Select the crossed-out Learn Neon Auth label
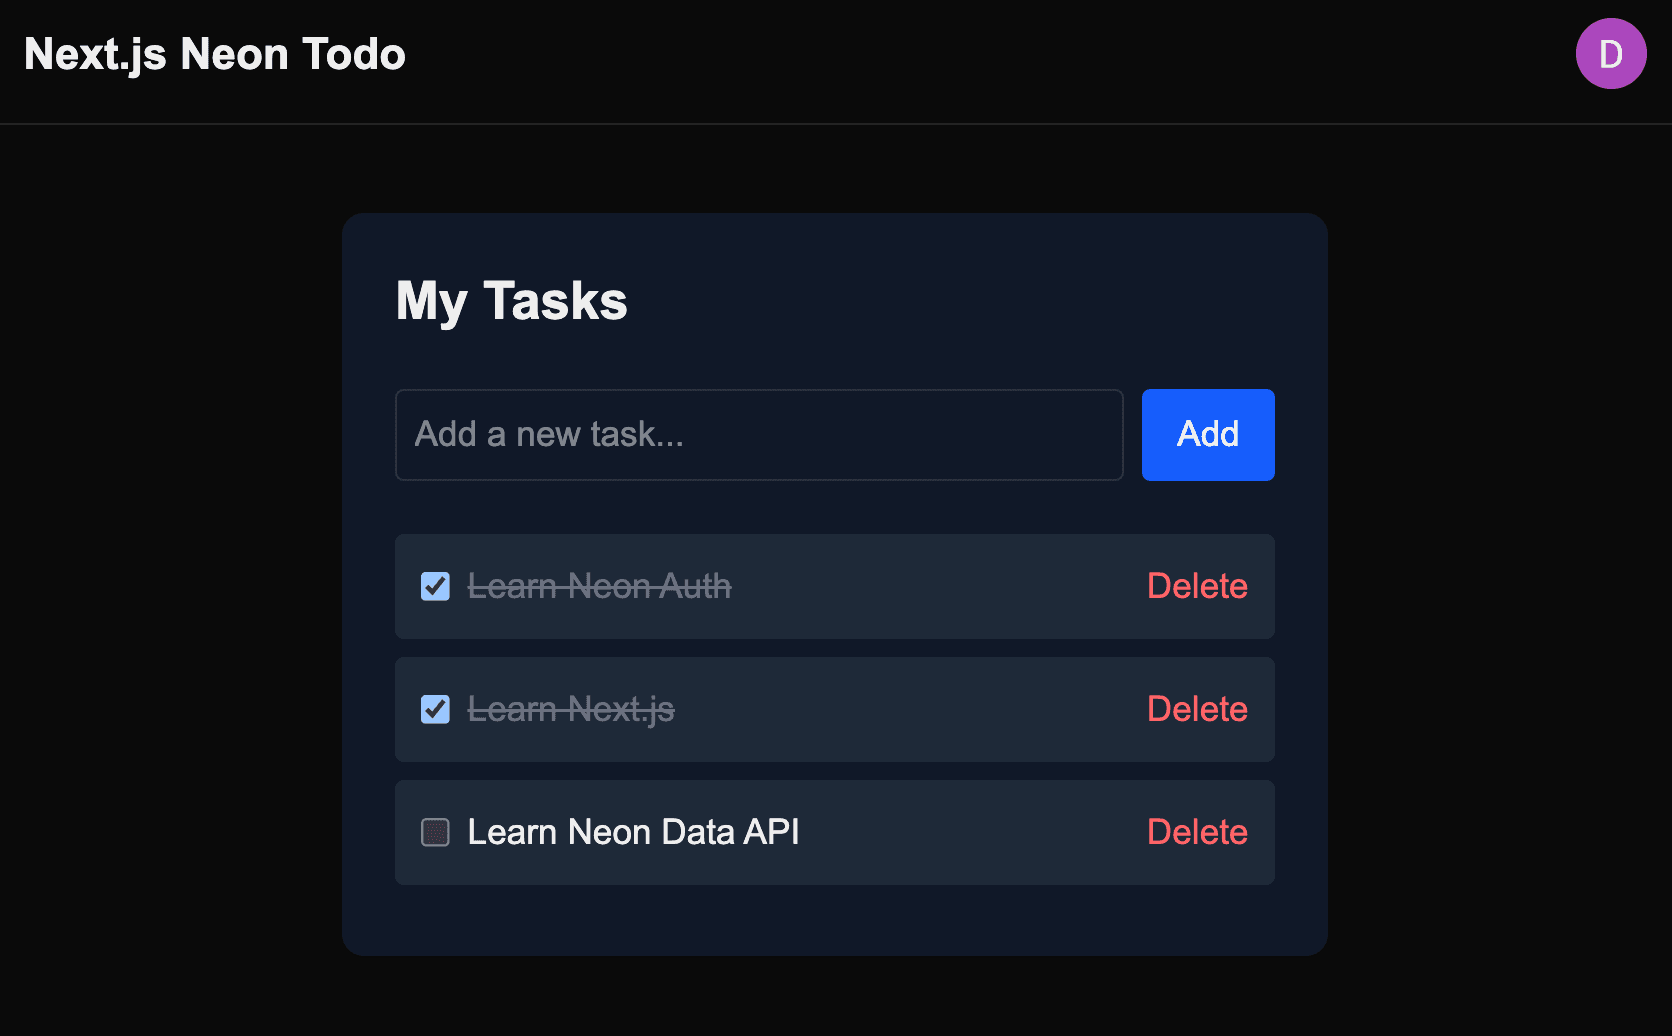Screen dimensions: 1672x1036 coord(600,586)
